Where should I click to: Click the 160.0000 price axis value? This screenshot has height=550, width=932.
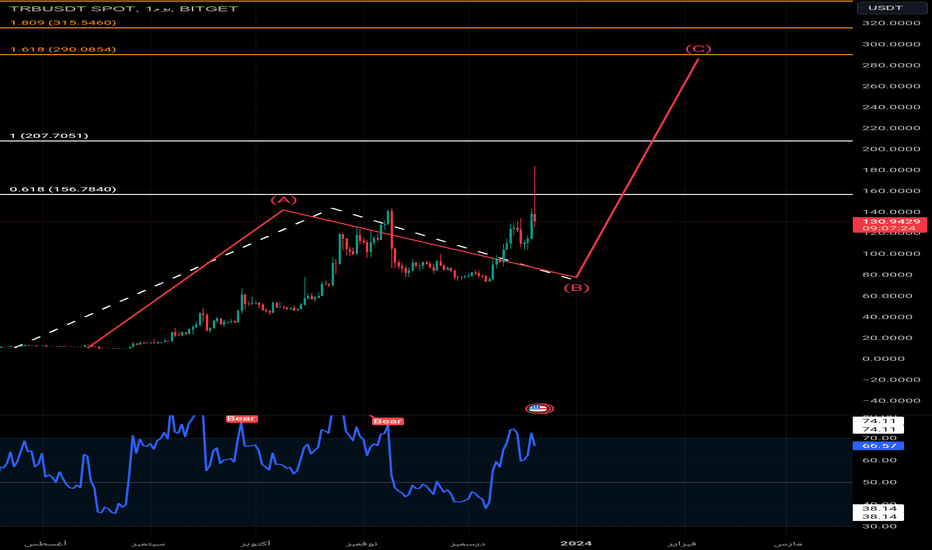[891, 191]
